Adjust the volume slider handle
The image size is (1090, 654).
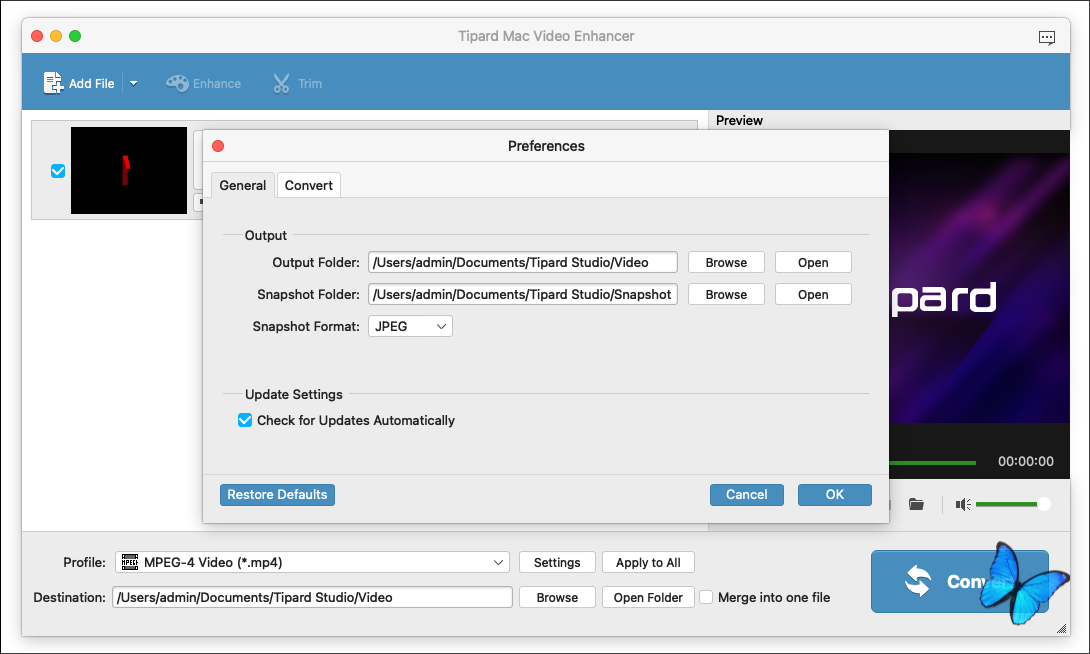point(1043,504)
